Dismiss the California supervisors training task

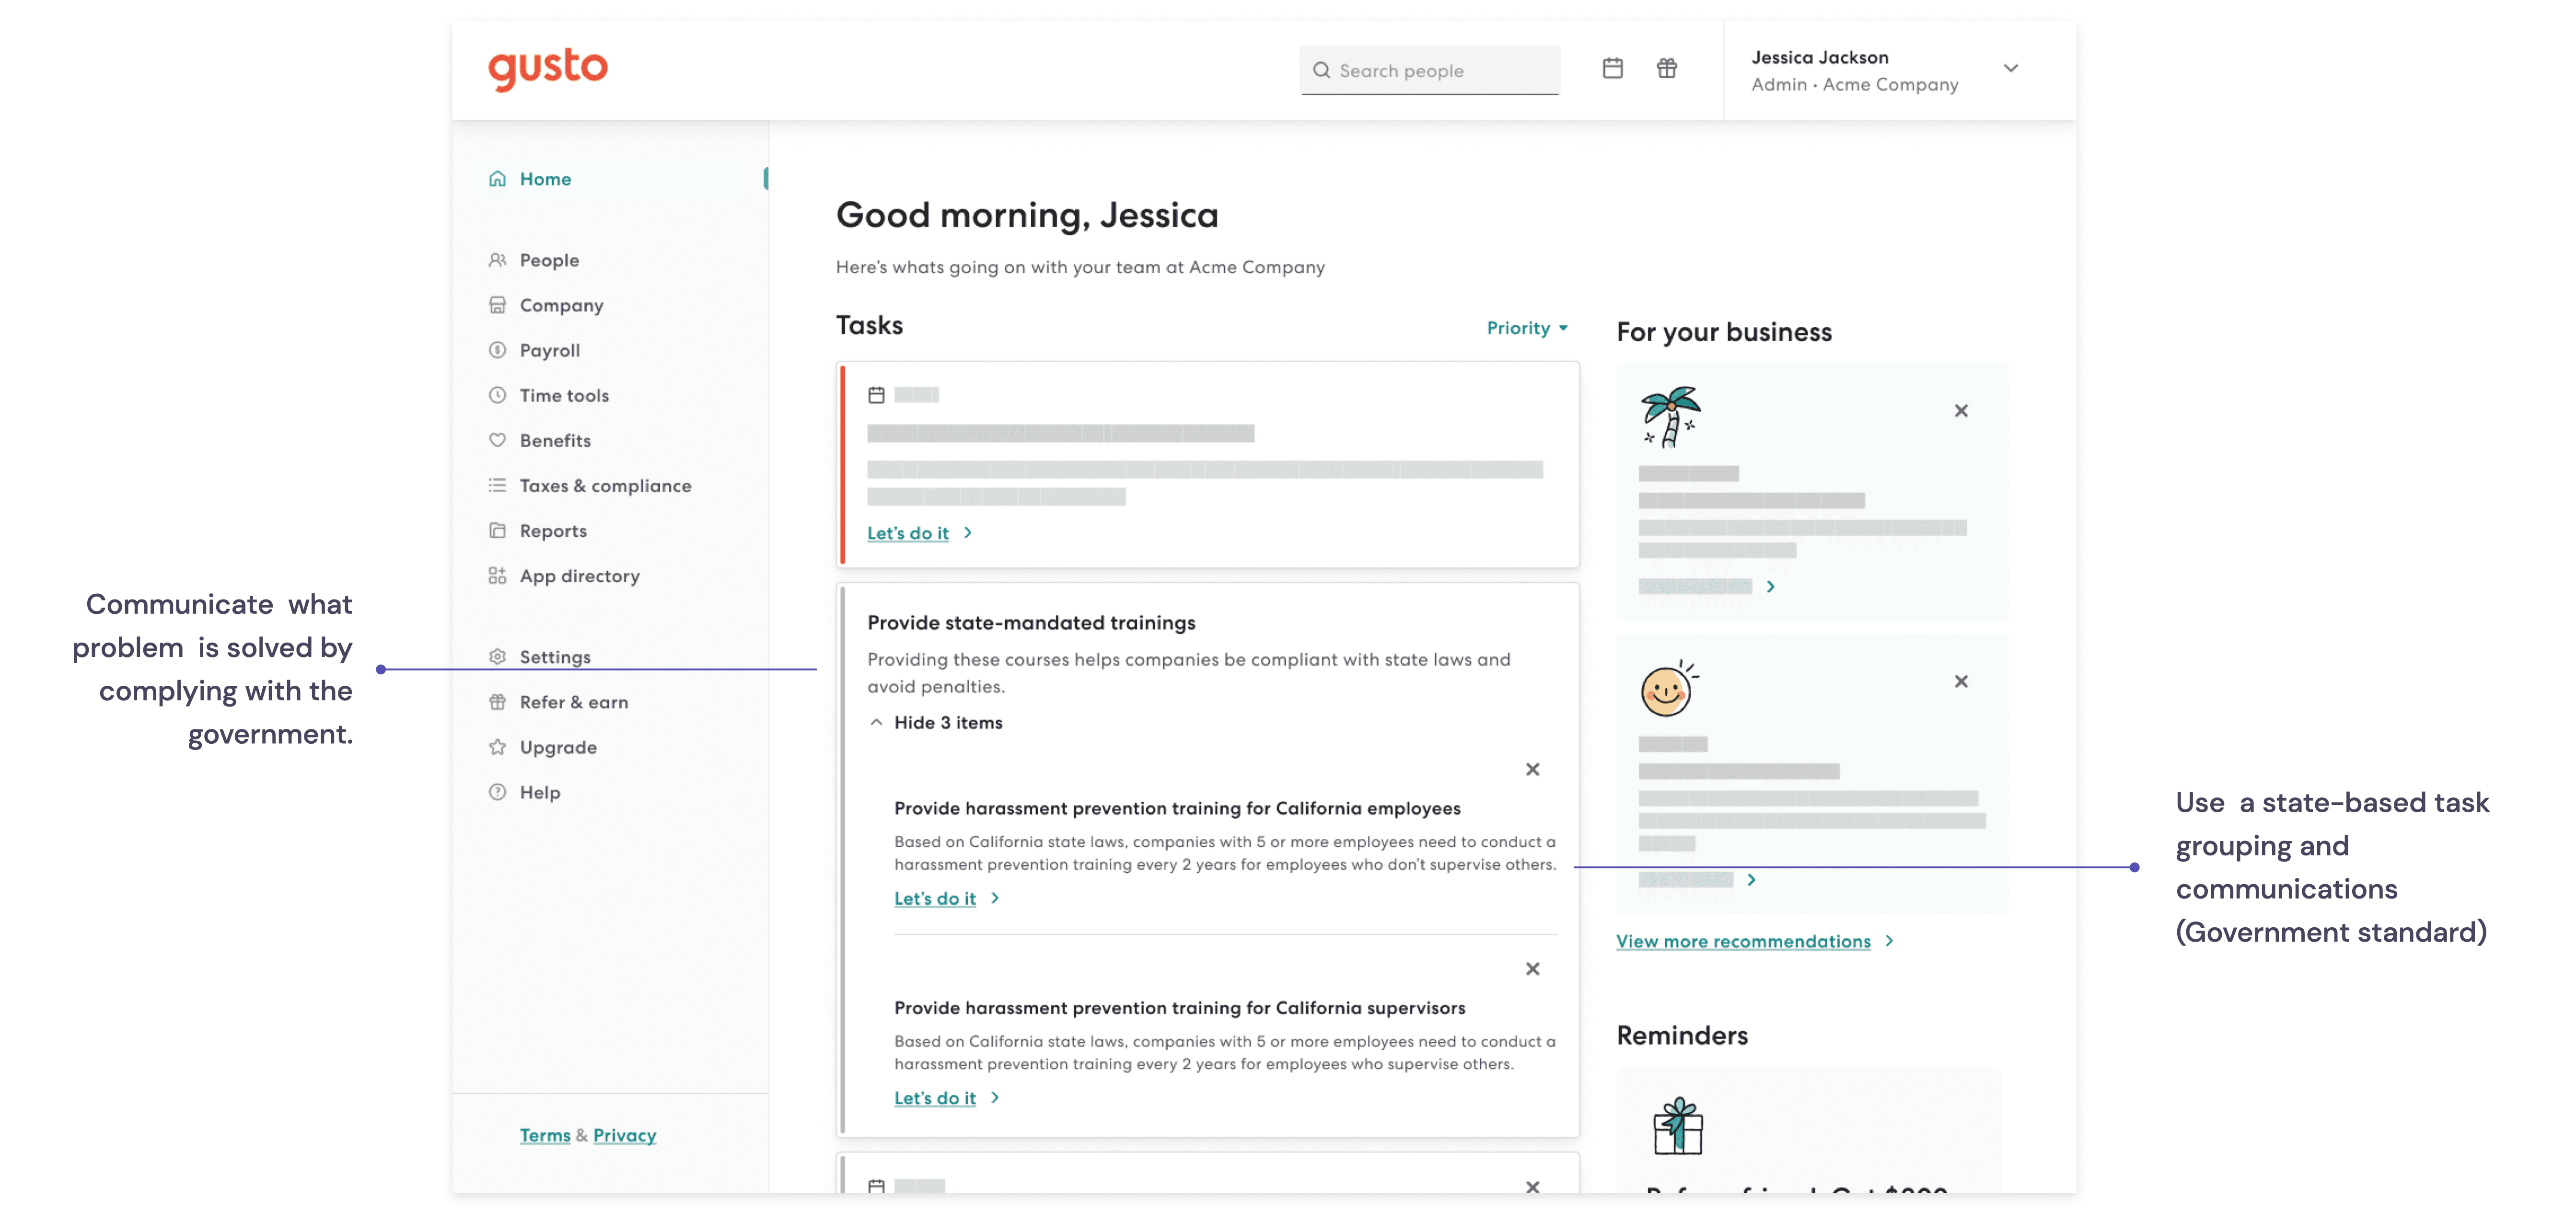[x=1532, y=969]
